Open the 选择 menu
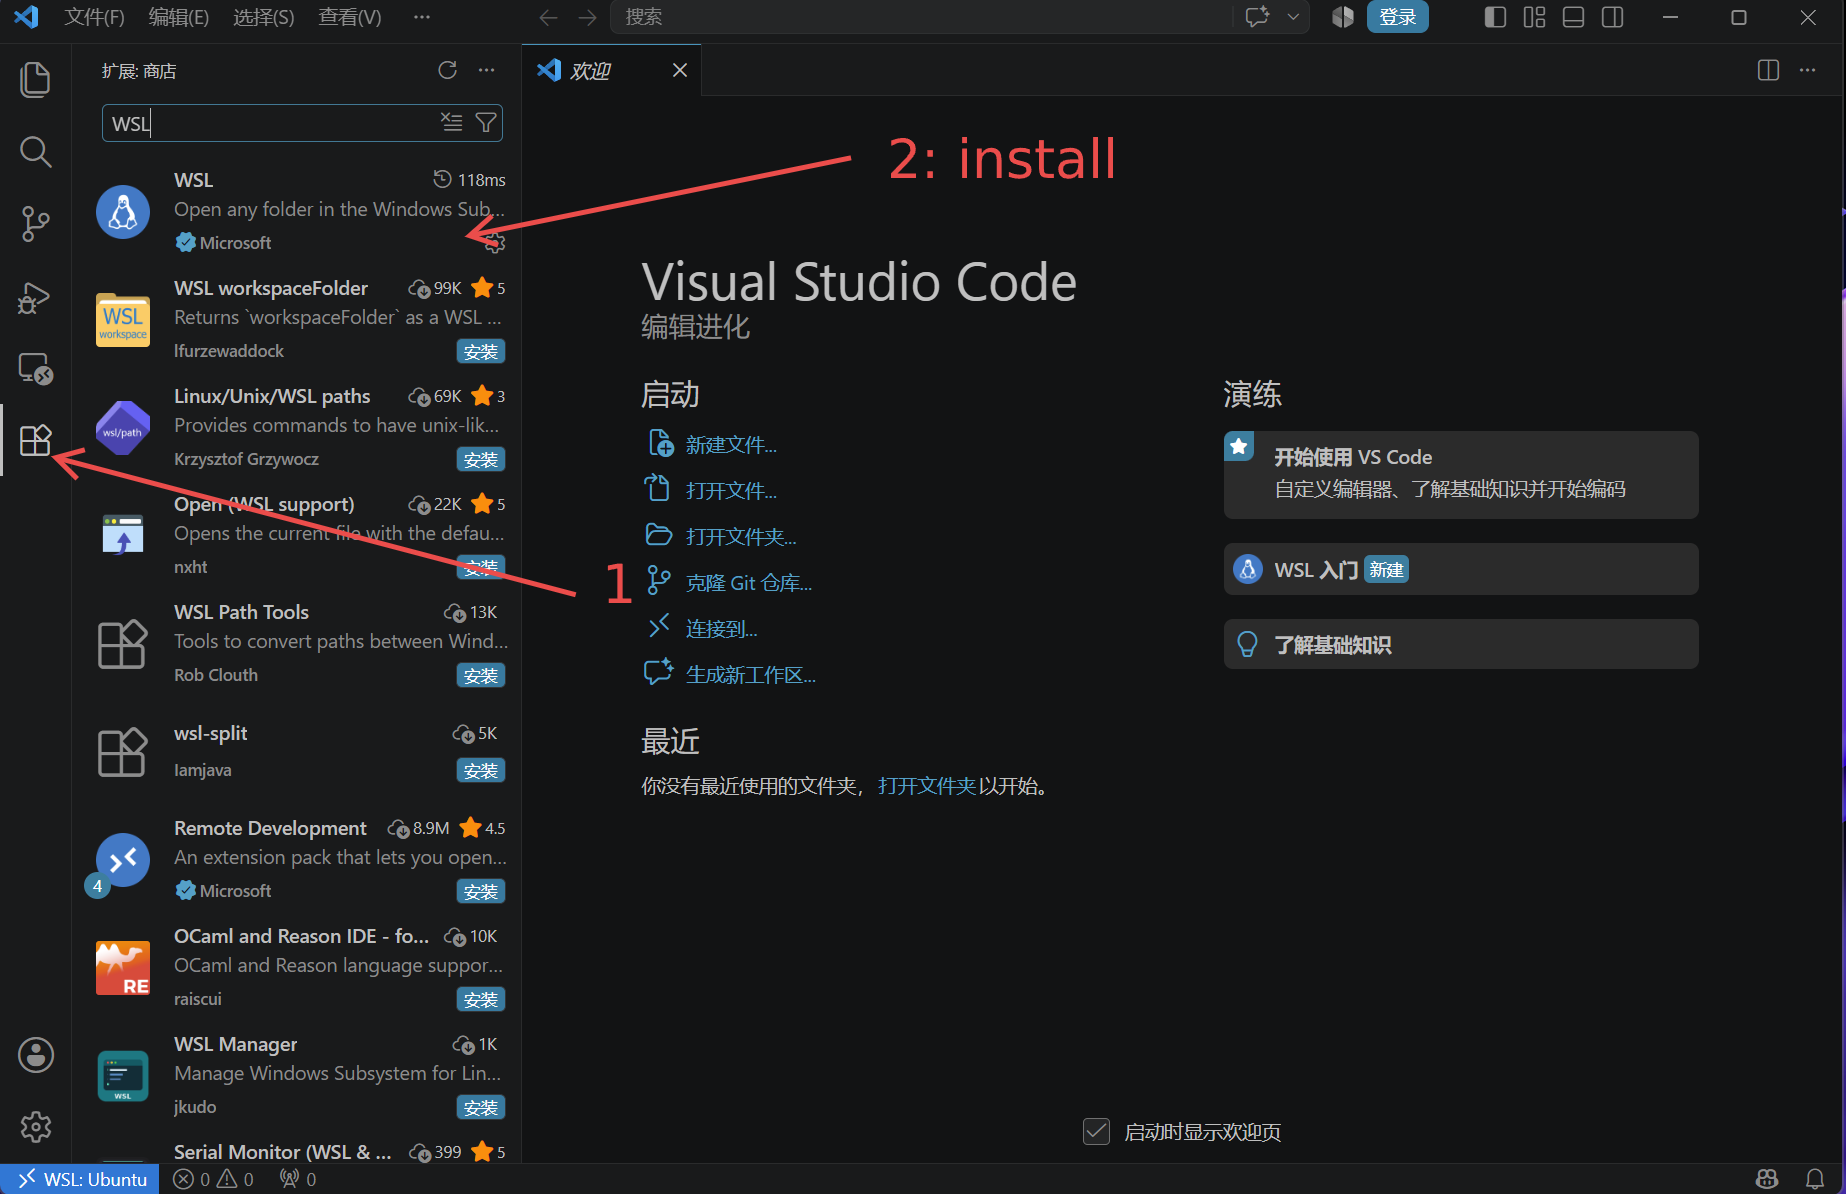The height and width of the screenshot is (1194, 1846). pyautogui.click(x=263, y=17)
